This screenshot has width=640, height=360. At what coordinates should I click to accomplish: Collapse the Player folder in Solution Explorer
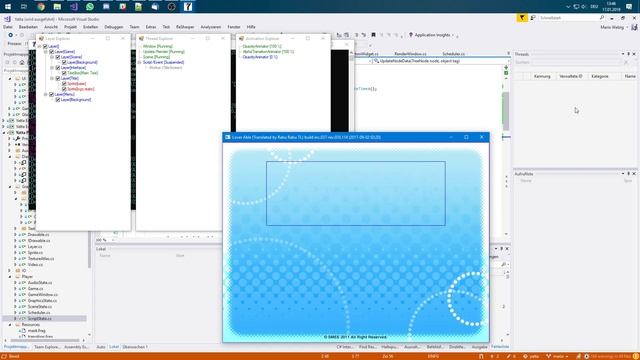click(x=10, y=277)
